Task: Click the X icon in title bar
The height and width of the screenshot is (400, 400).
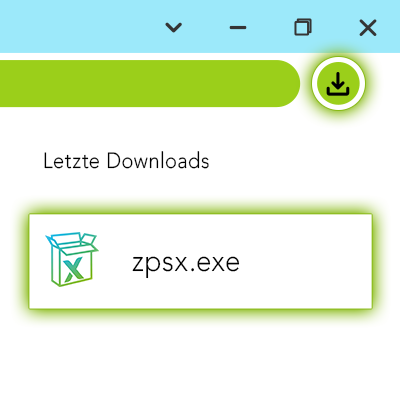Action: 368,27
